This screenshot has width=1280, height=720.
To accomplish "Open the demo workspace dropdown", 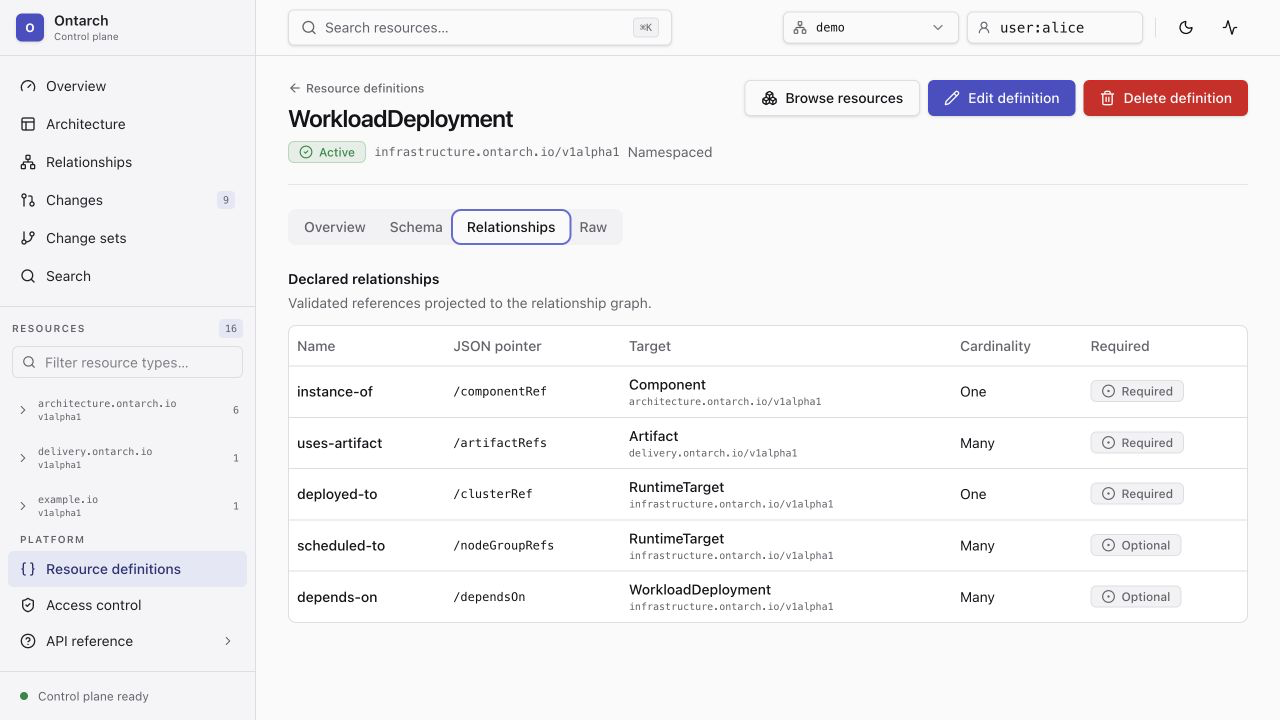I will [870, 28].
